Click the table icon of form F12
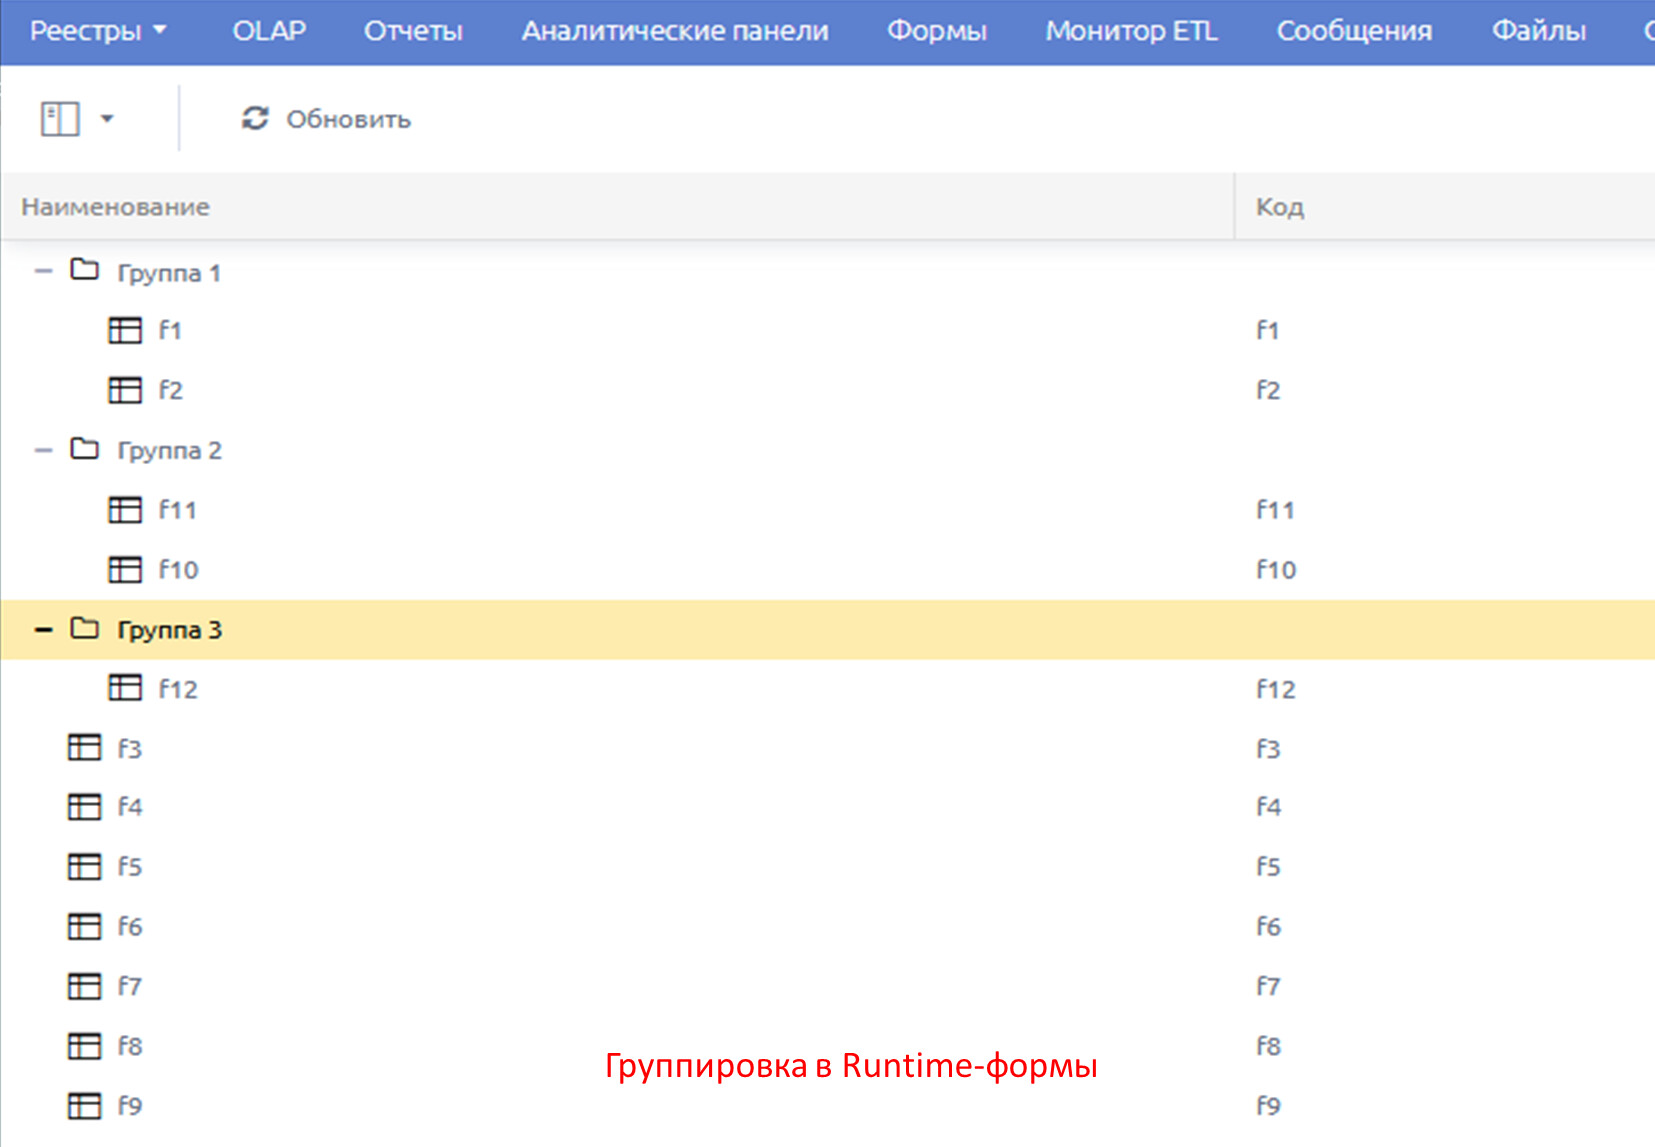This screenshot has width=1655, height=1147. coord(125,688)
